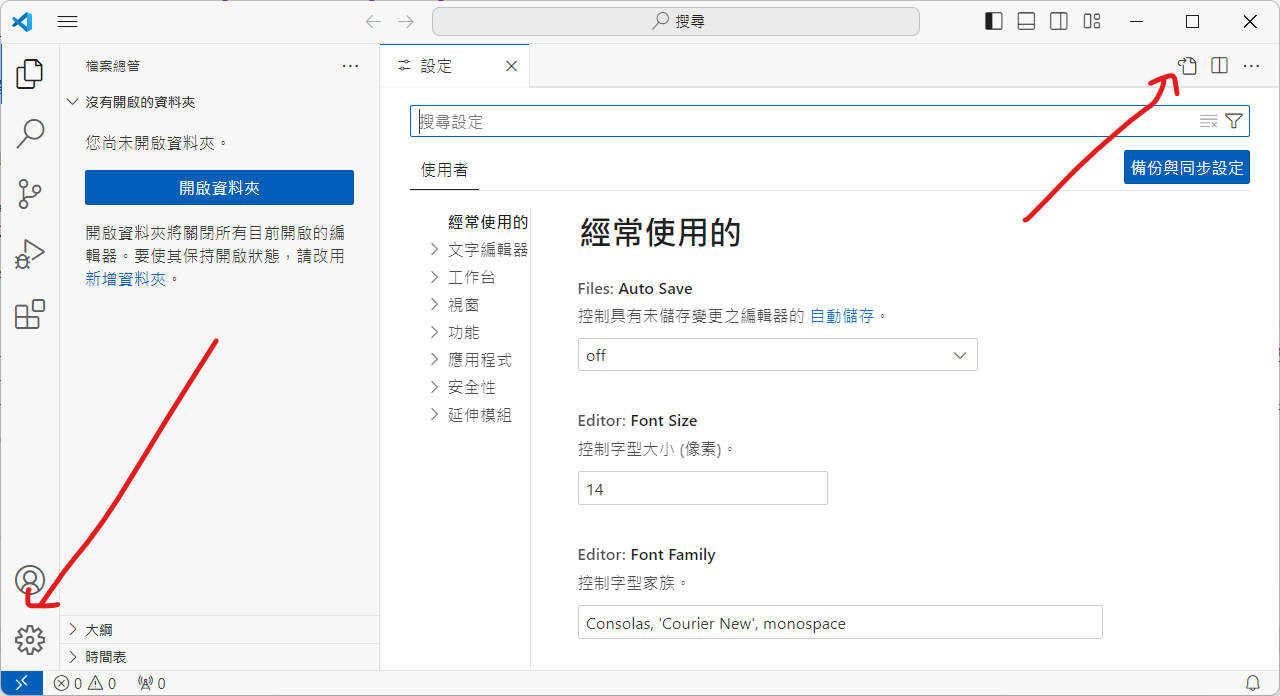Click the settings filter funnel icon
1280x696 pixels.
[x=1234, y=121]
